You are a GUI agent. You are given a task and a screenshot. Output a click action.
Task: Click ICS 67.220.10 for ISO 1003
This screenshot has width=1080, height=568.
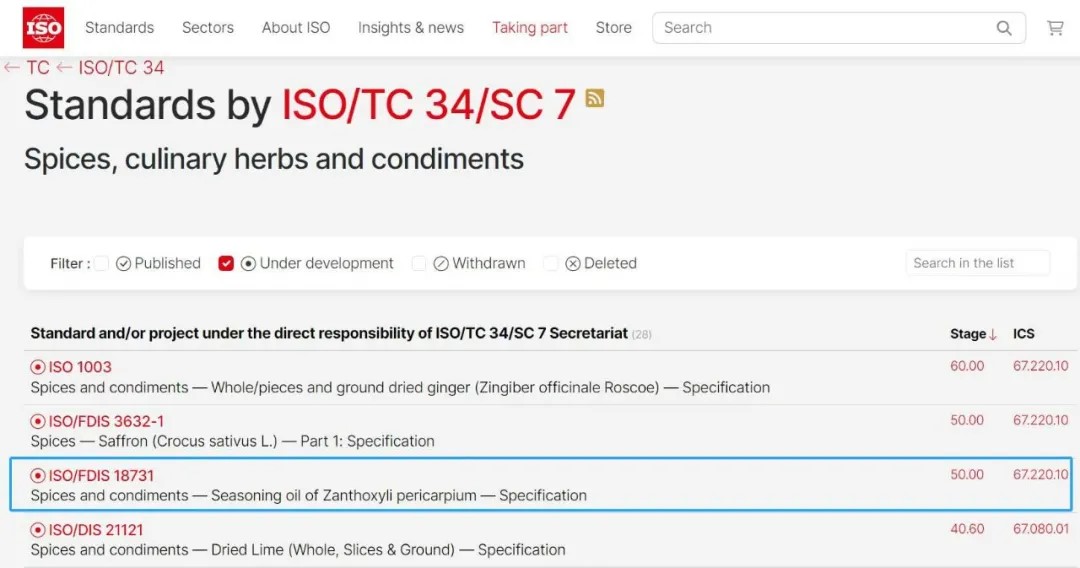(1040, 366)
